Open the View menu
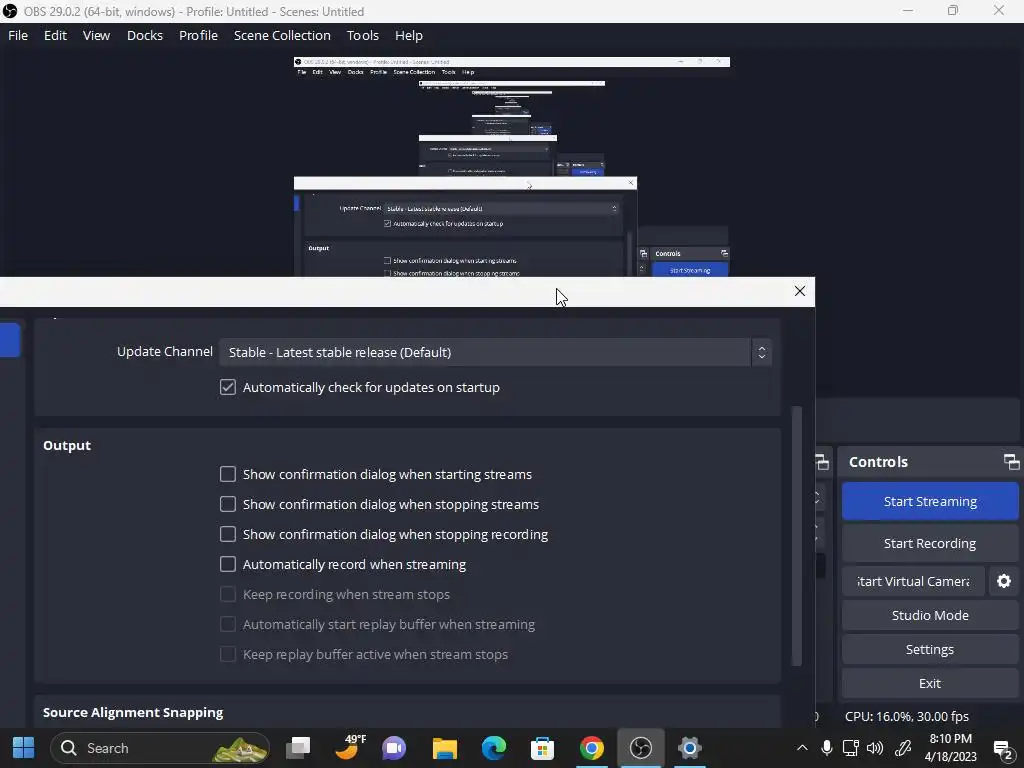This screenshot has height=768, width=1024. [96, 35]
